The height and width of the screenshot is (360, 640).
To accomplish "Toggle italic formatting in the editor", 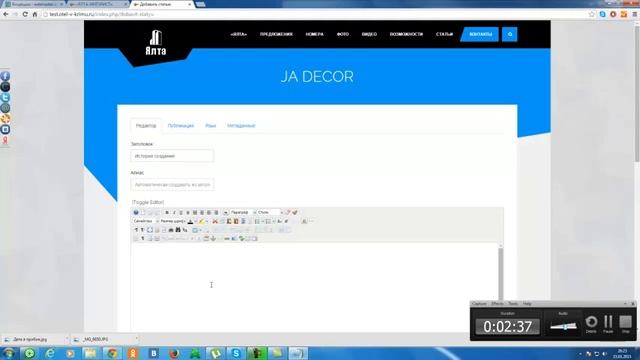I will click(x=174, y=212).
